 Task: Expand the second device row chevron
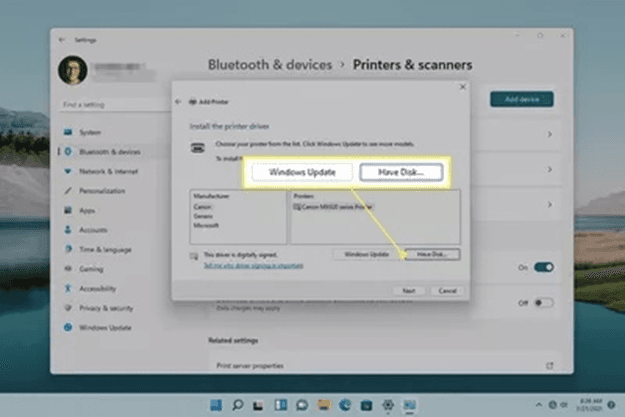550,169
